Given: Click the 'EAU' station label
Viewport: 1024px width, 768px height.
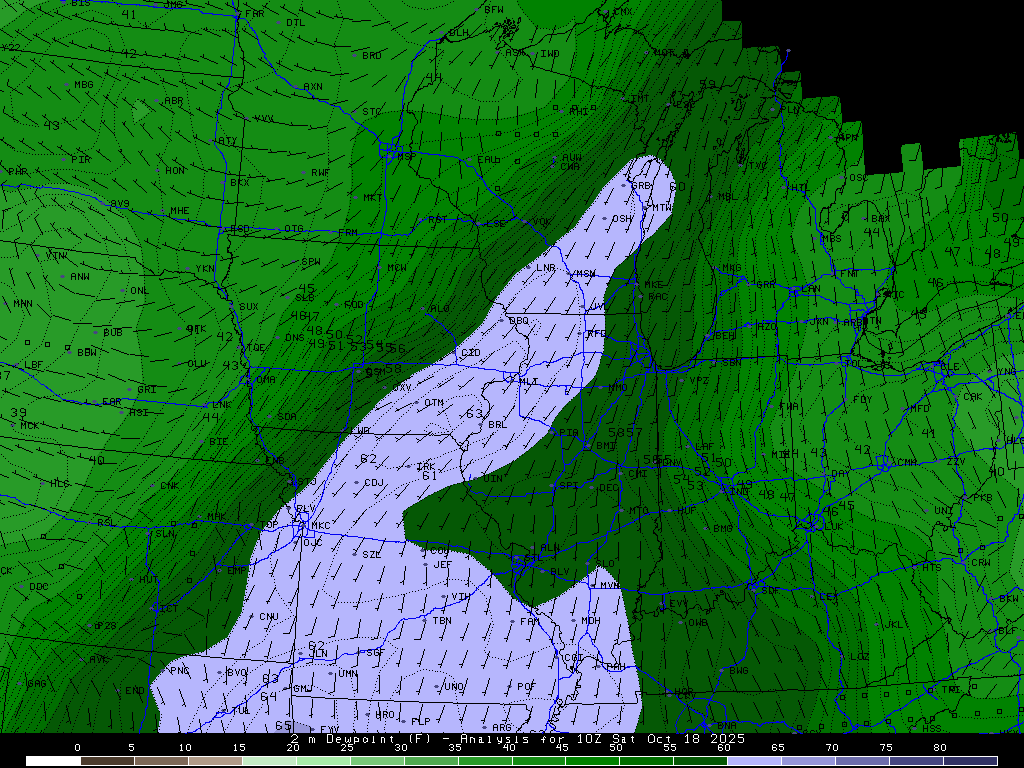Looking at the screenshot, I should coord(487,159).
